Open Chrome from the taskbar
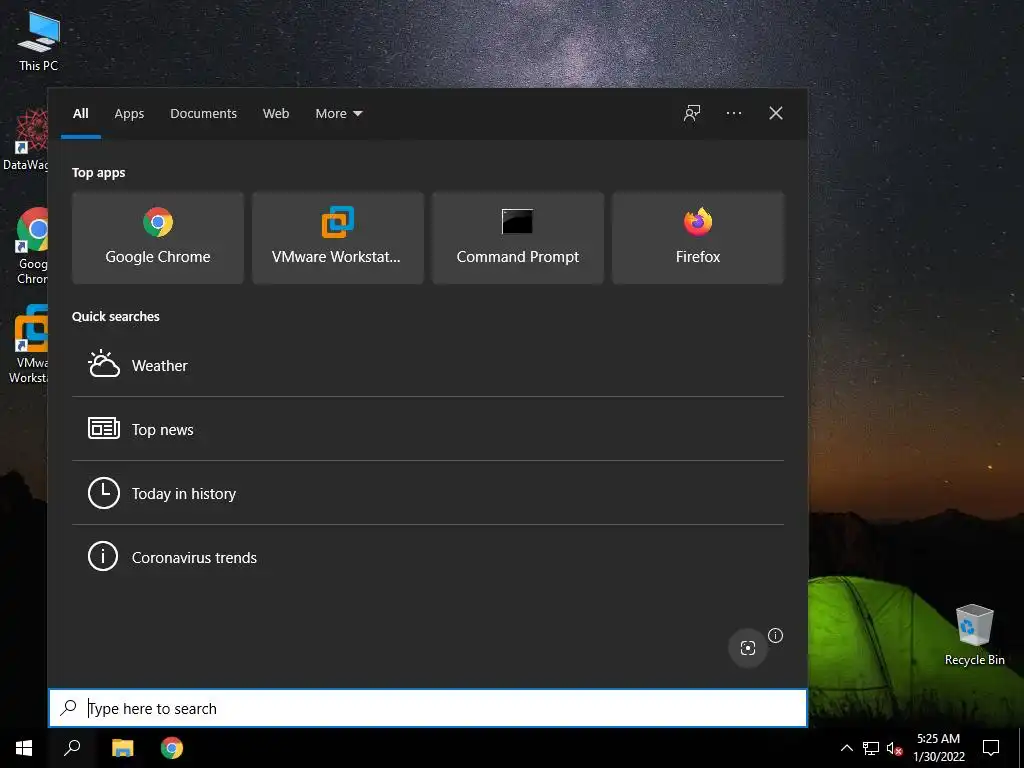The image size is (1024, 768). [172, 748]
